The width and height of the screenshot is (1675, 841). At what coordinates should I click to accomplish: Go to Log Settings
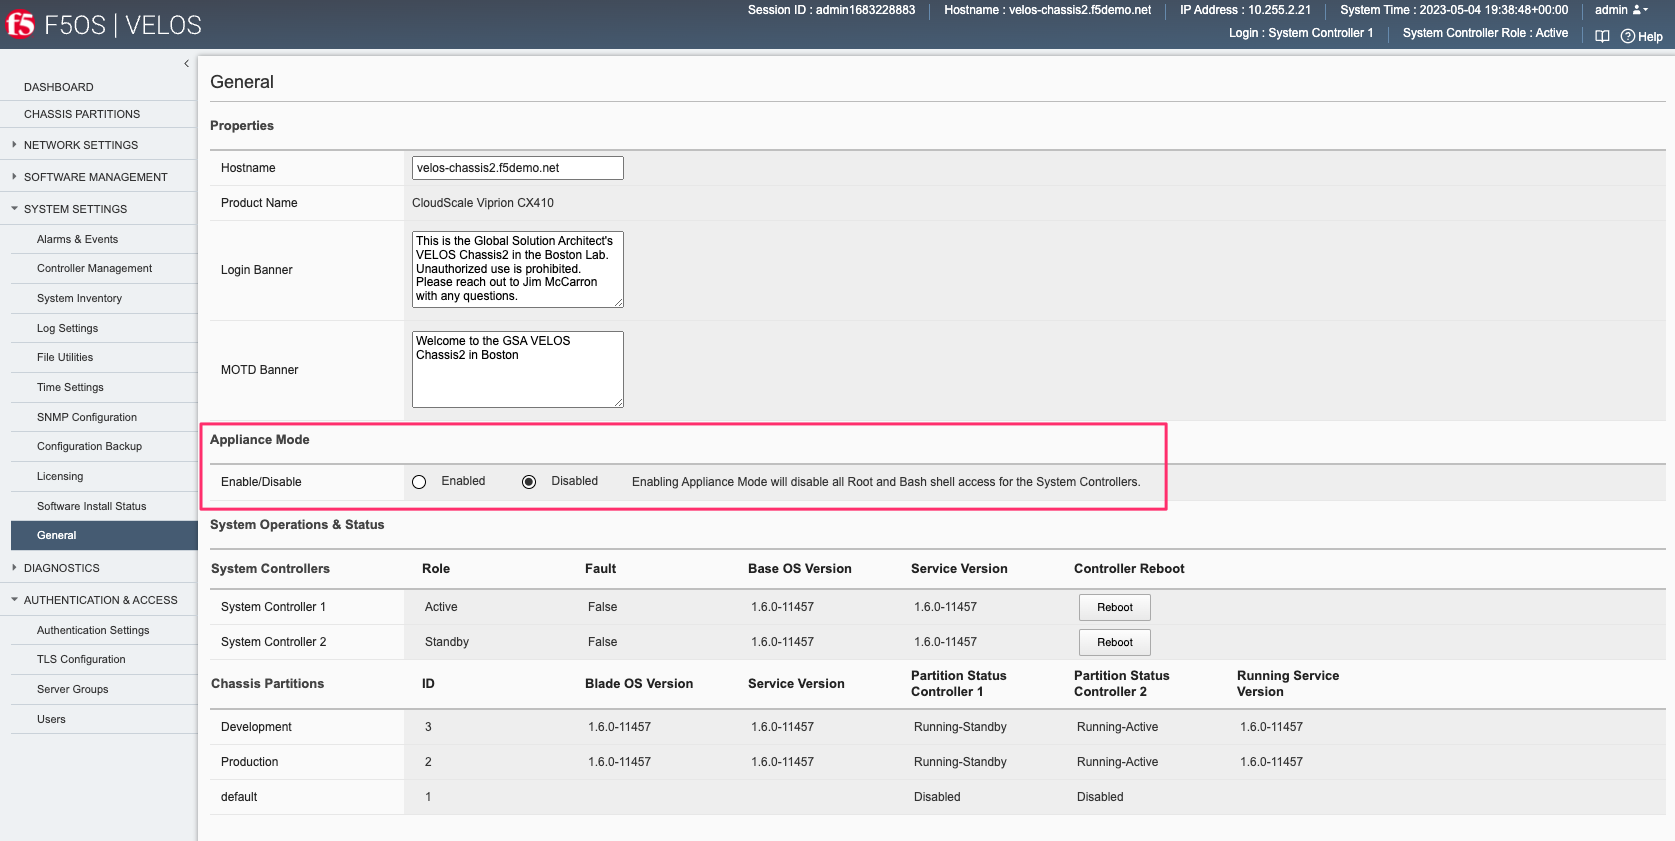(67, 328)
